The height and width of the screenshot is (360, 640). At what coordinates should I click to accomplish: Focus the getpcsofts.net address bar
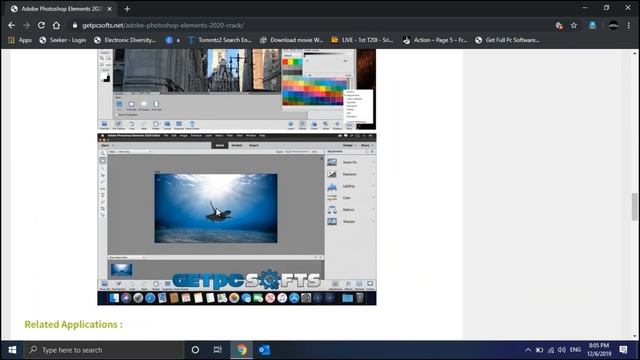310,25
